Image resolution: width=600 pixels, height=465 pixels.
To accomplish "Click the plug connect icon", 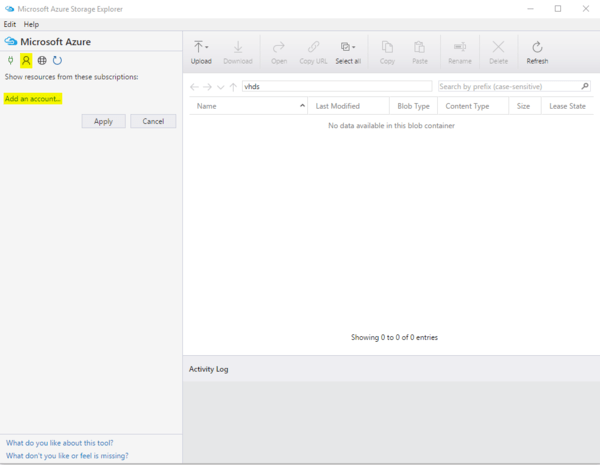I will (x=11, y=60).
